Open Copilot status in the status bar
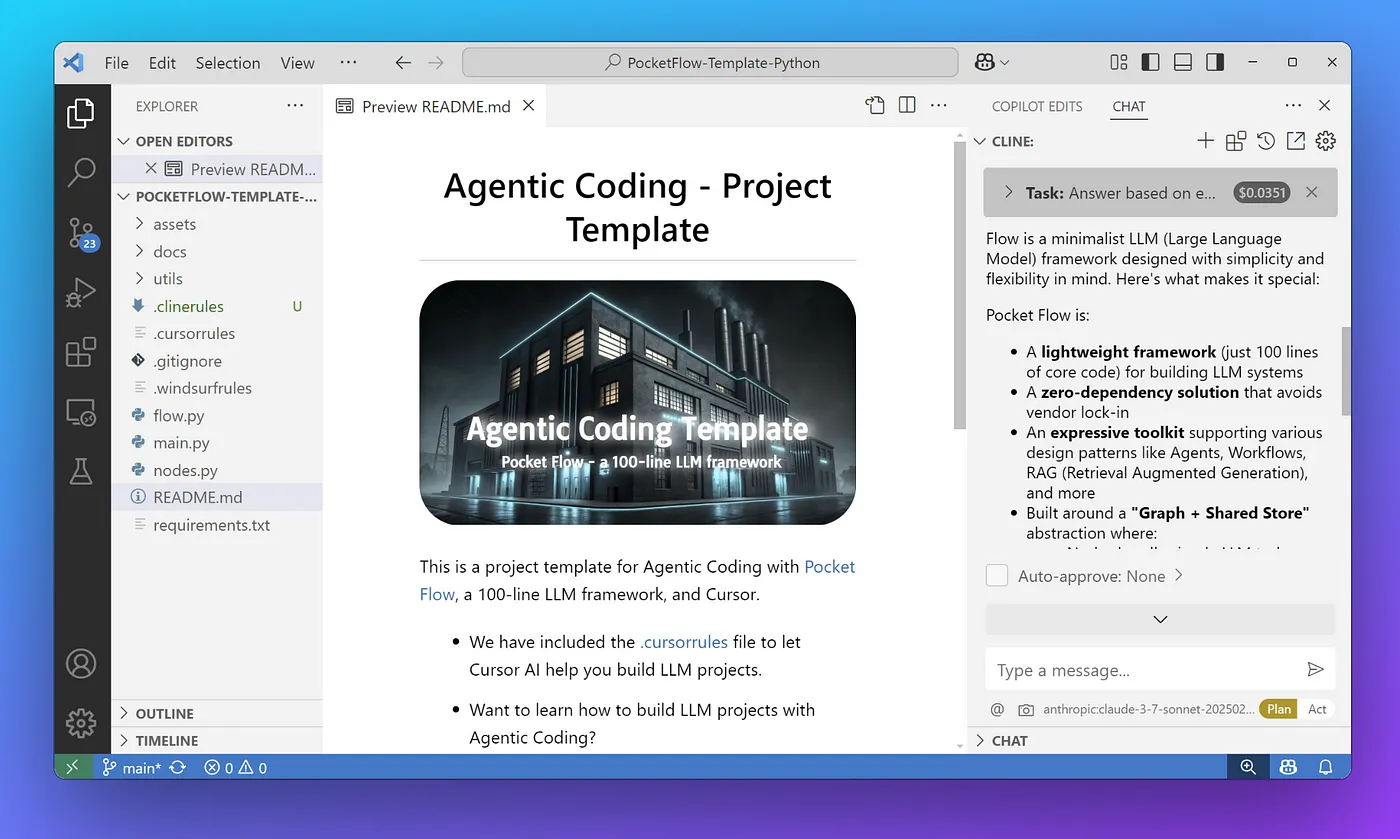 1288,767
